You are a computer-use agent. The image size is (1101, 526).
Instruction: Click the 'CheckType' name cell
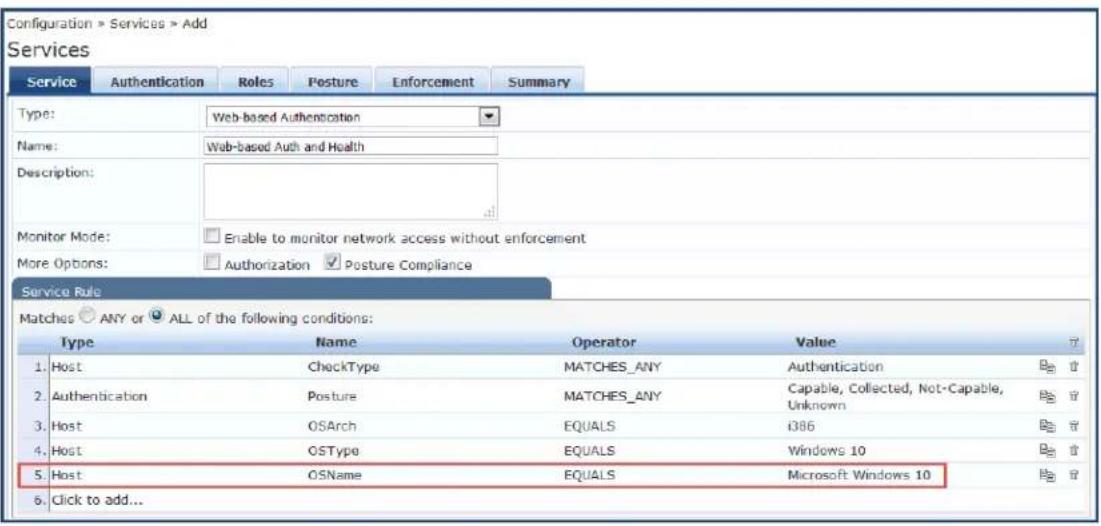(x=343, y=367)
